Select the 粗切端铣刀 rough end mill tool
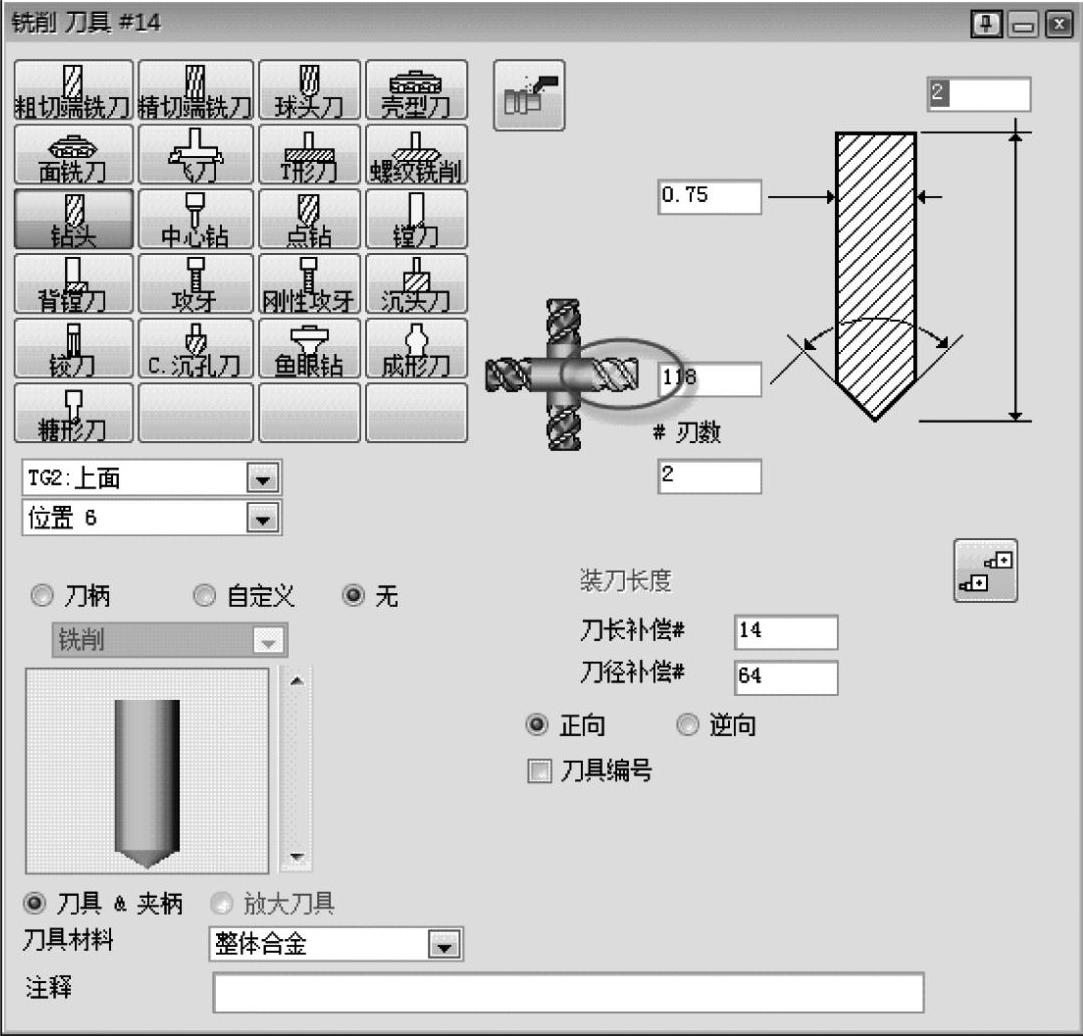Image resolution: width=1083 pixels, height=1036 pixels. tap(73, 91)
